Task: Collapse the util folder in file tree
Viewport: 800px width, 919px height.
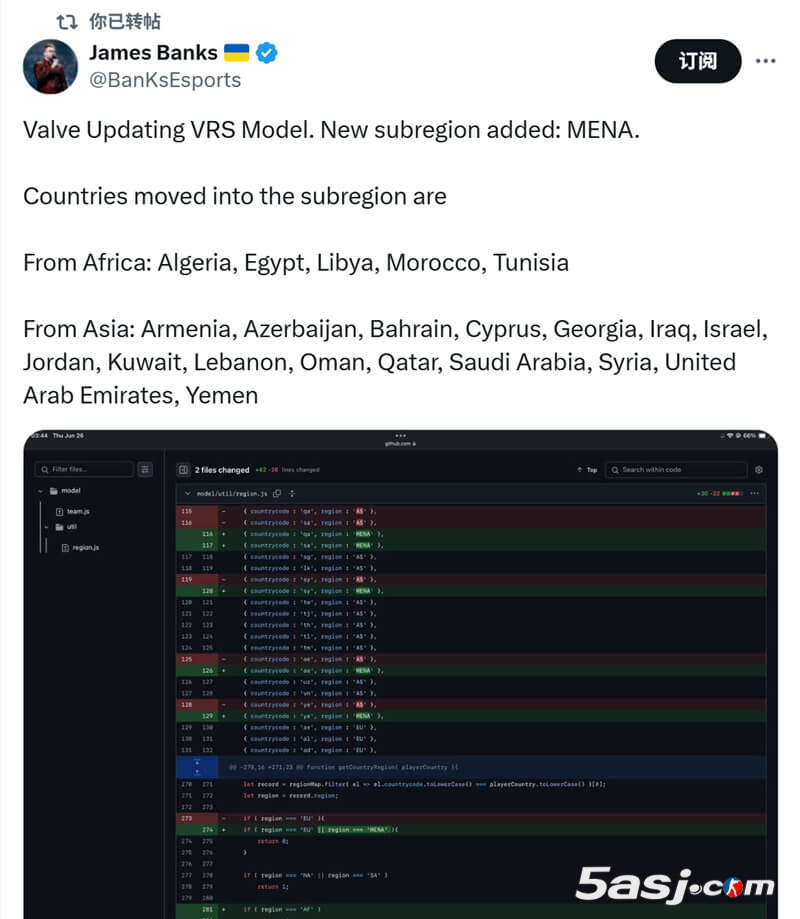Action: (47, 526)
